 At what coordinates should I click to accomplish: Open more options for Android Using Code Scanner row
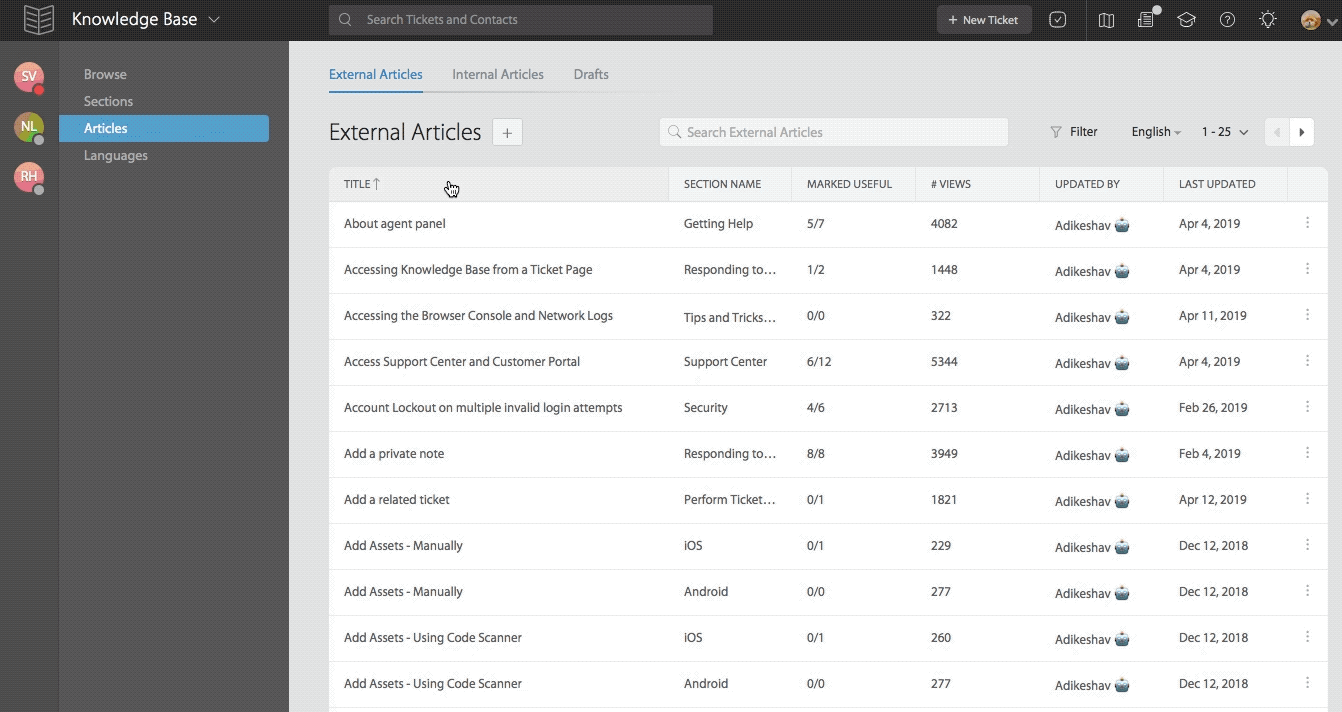(1307, 683)
